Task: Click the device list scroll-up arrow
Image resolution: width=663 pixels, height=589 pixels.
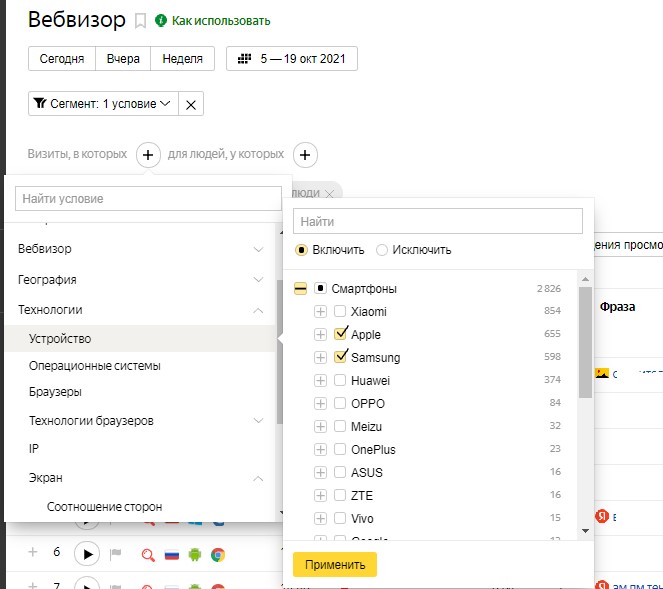Action: [586, 279]
